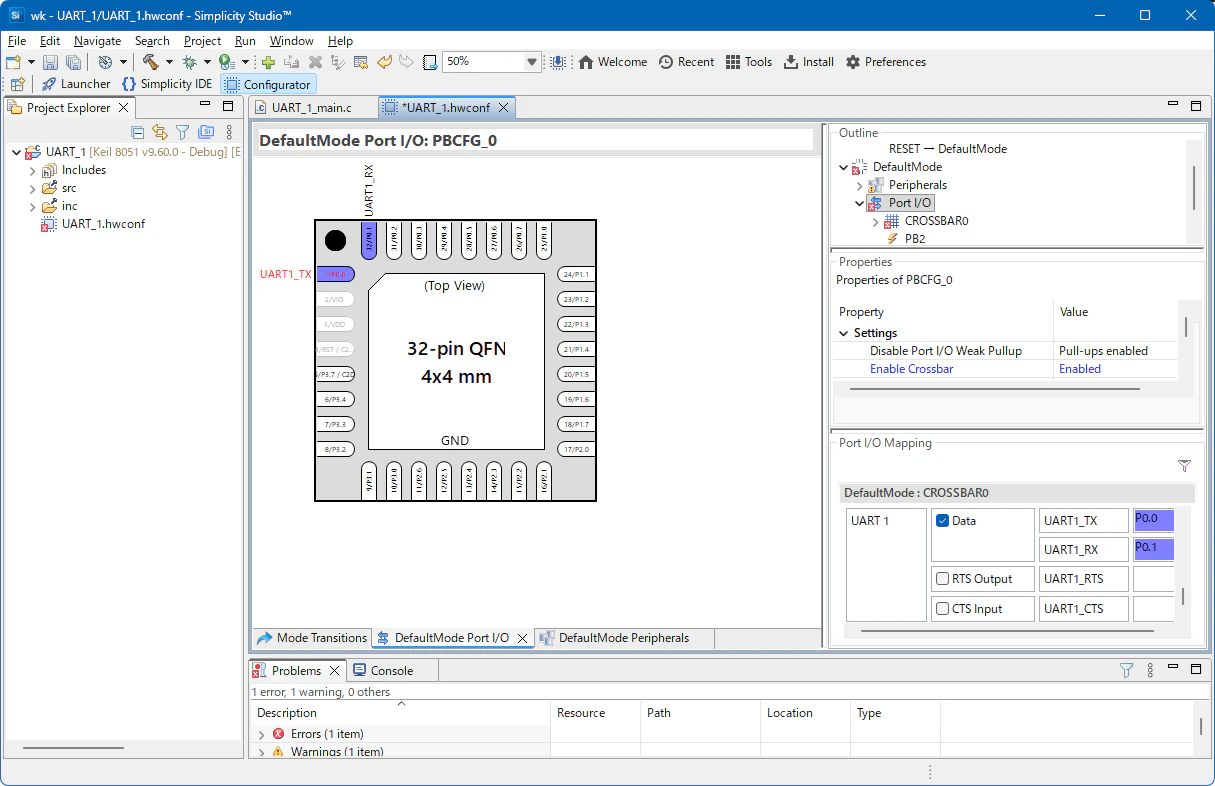Open the Welcome home page
This screenshot has width=1215, height=786.
[x=613, y=62]
